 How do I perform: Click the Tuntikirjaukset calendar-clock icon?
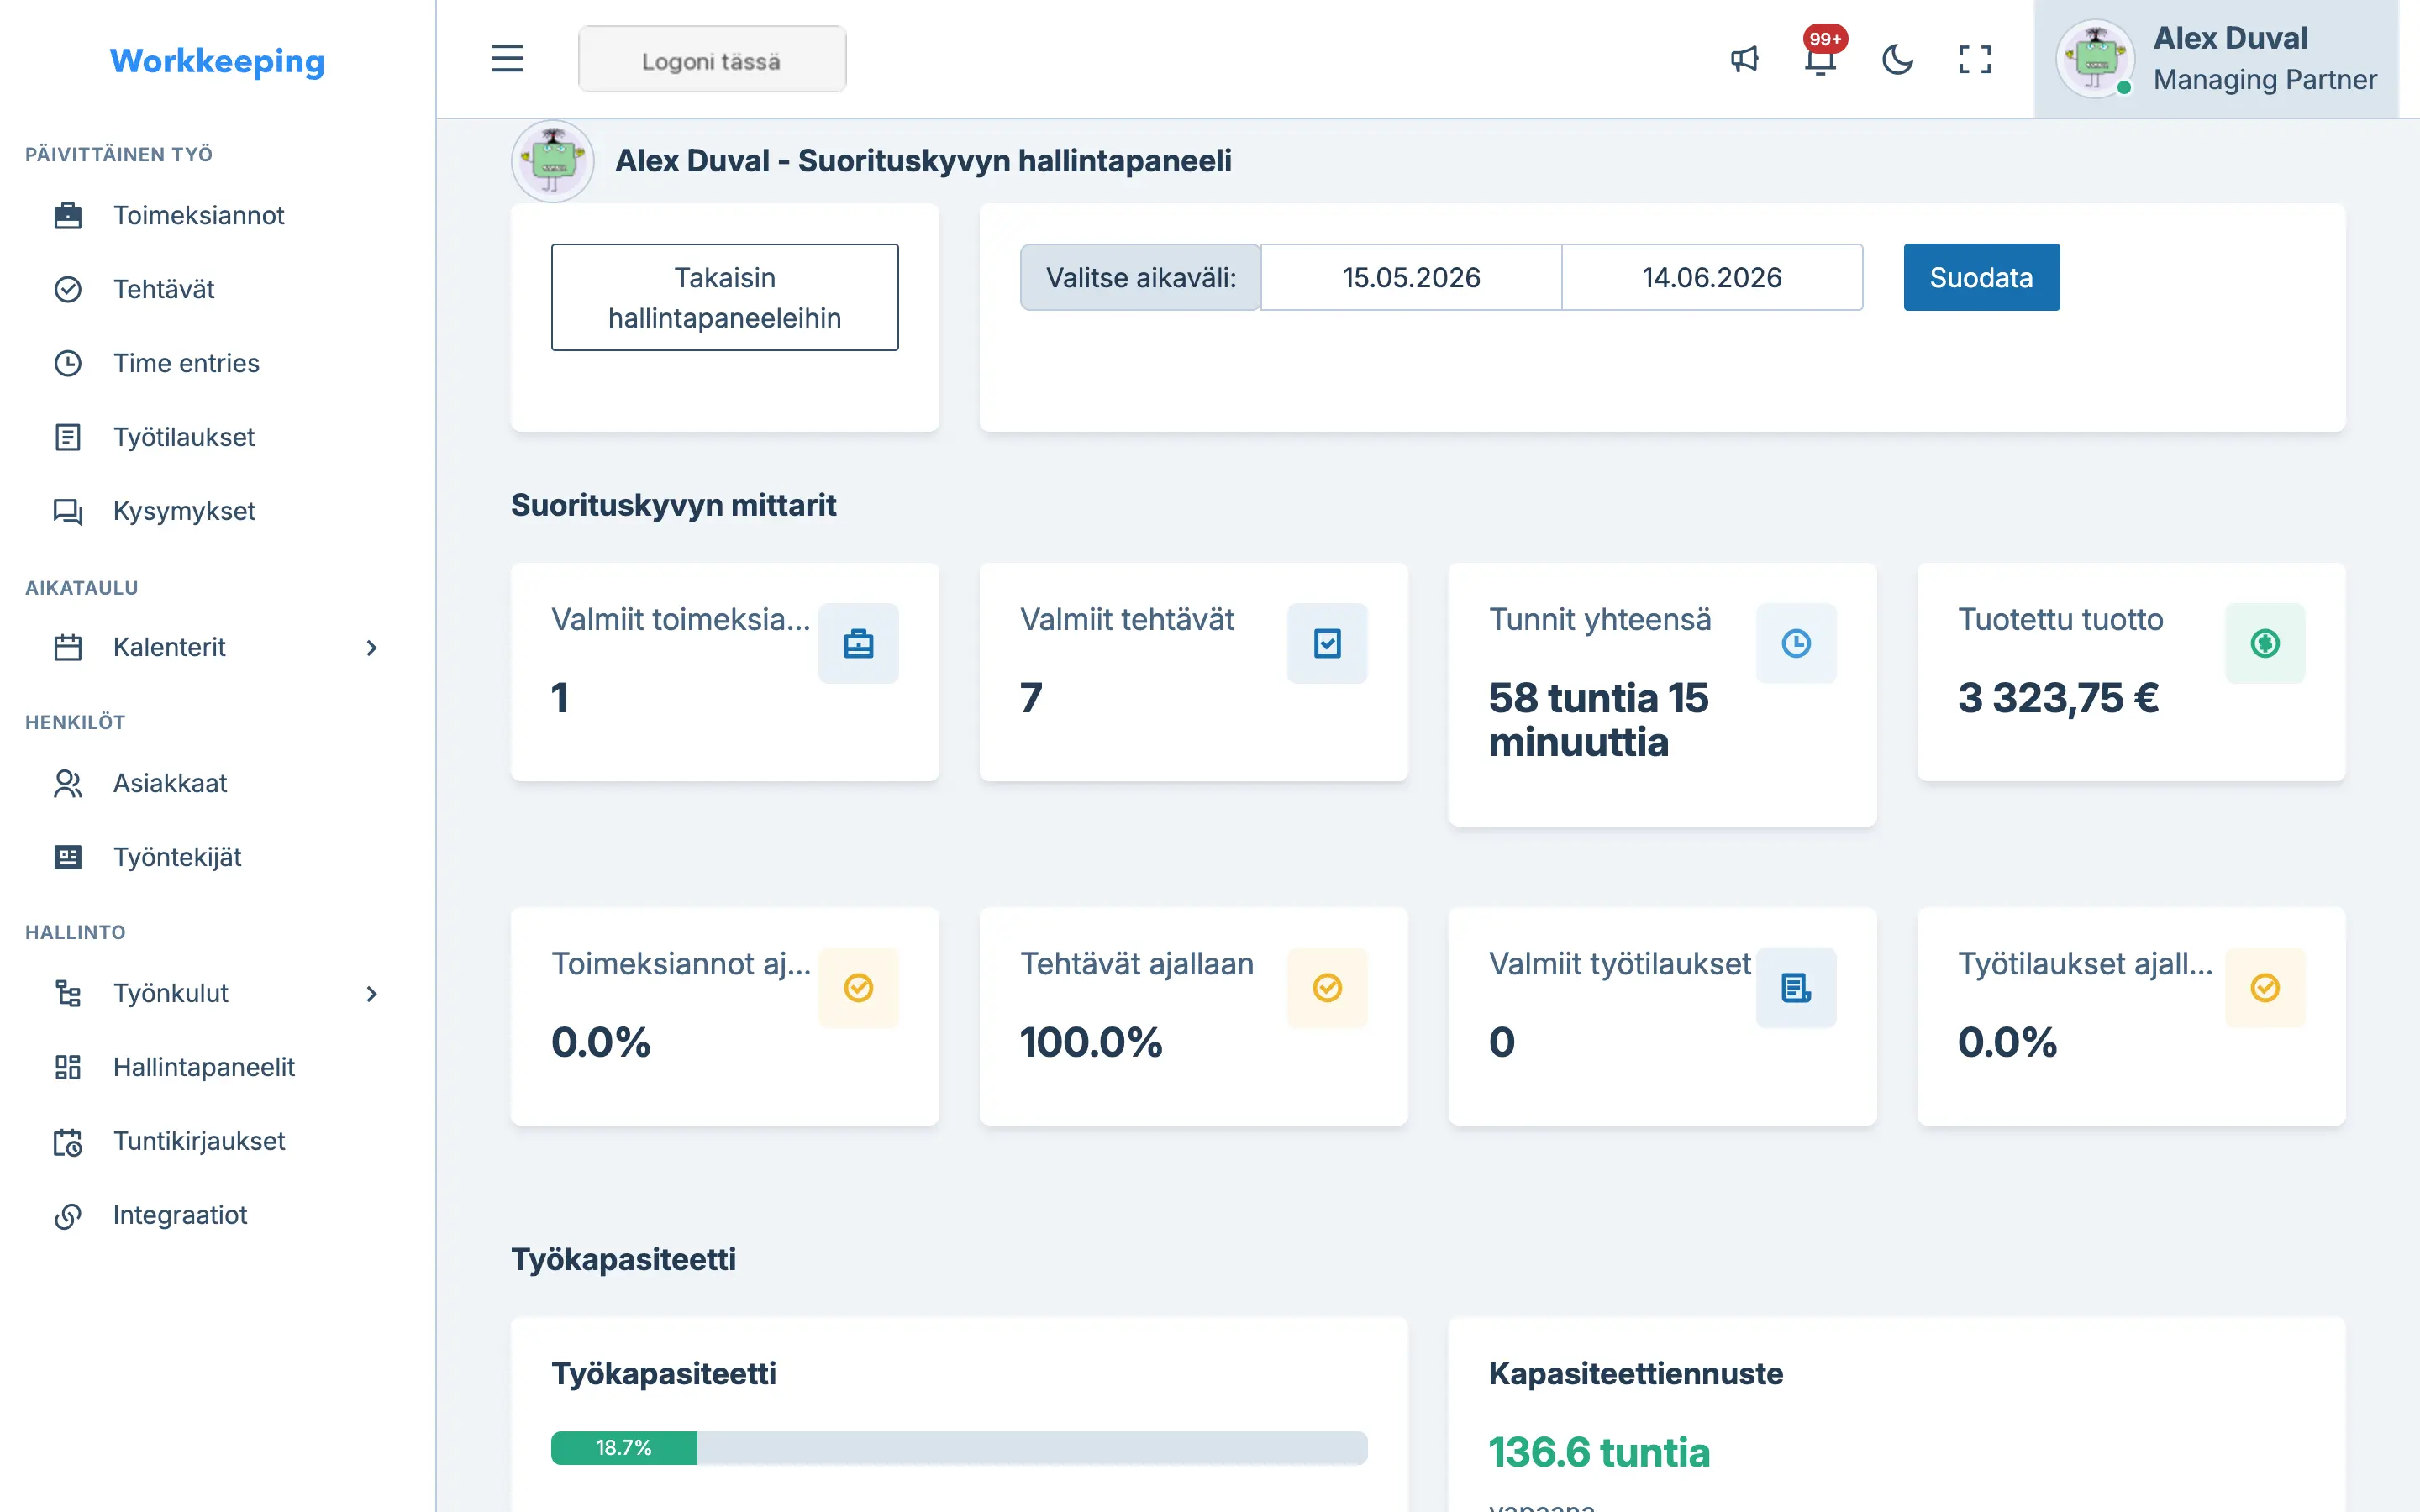click(x=67, y=1141)
